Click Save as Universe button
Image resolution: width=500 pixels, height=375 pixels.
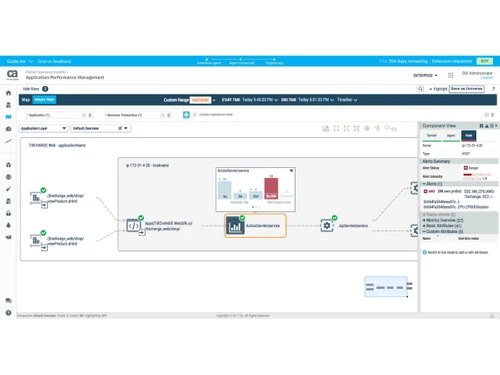467,89
